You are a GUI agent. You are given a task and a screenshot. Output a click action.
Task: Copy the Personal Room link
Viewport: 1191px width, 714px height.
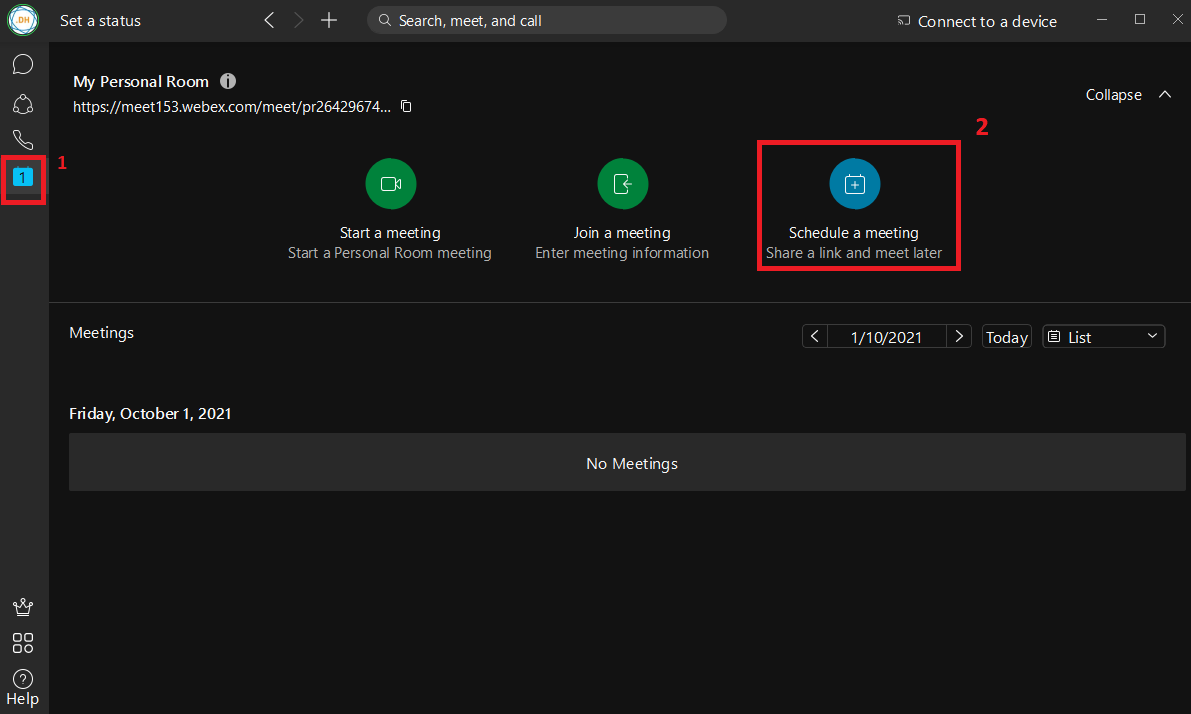point(406,106)
